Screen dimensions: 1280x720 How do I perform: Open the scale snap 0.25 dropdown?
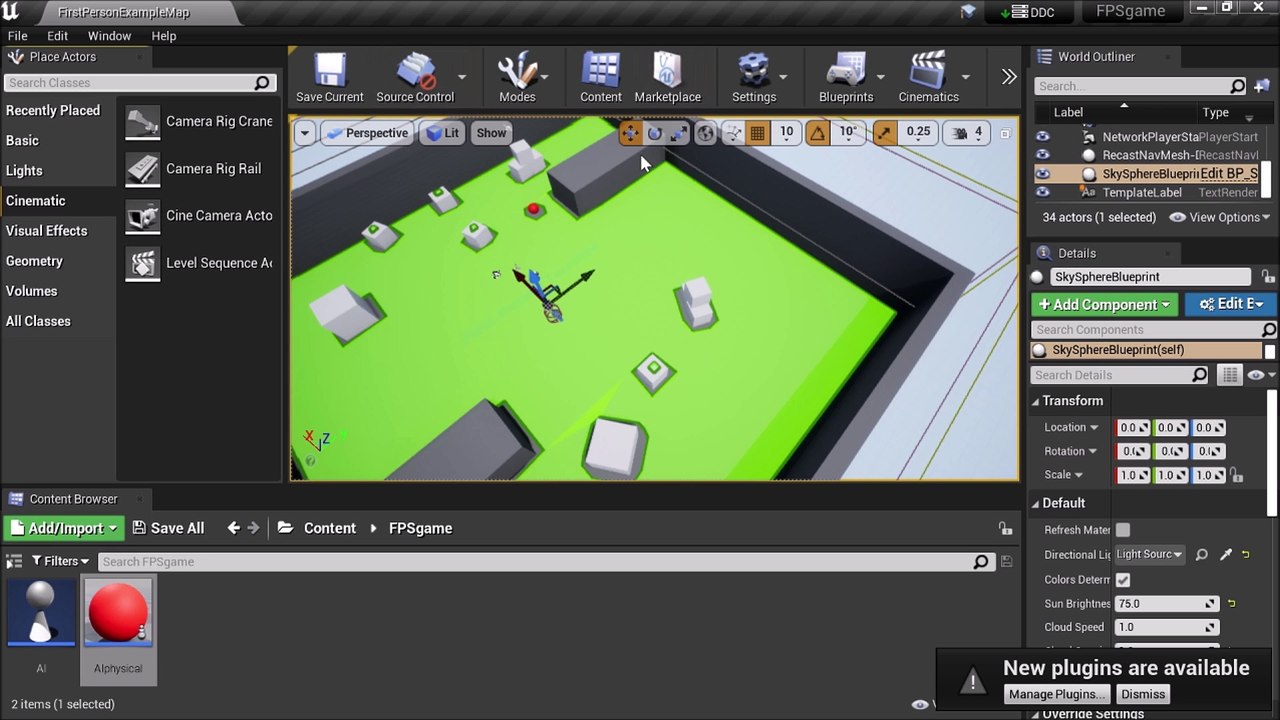(x=918, y=132)
